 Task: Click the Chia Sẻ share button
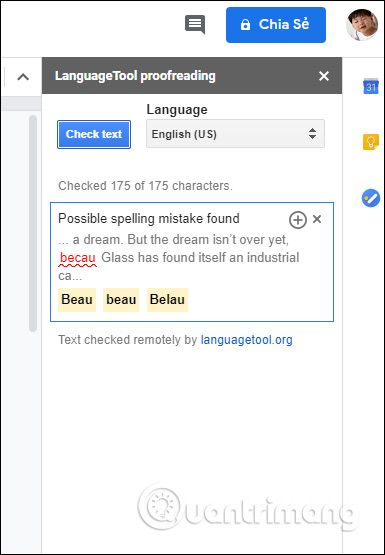276,25
